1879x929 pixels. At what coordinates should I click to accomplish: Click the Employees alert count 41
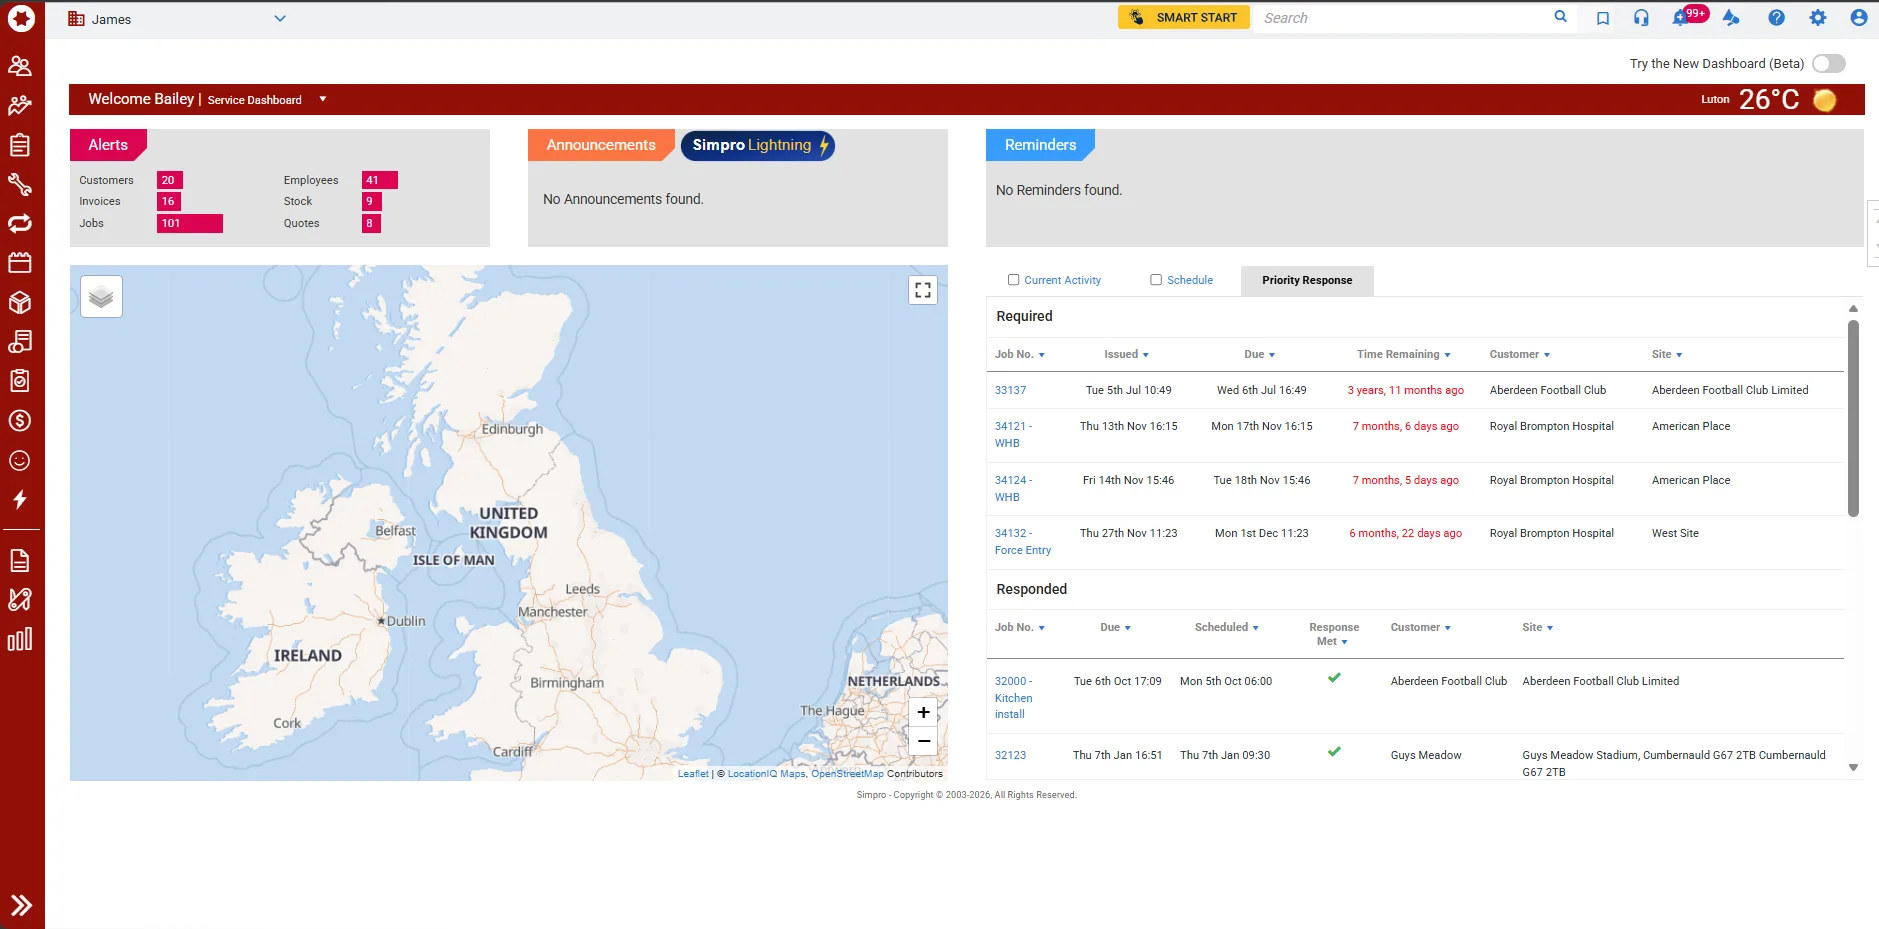(x=380, y=180)
